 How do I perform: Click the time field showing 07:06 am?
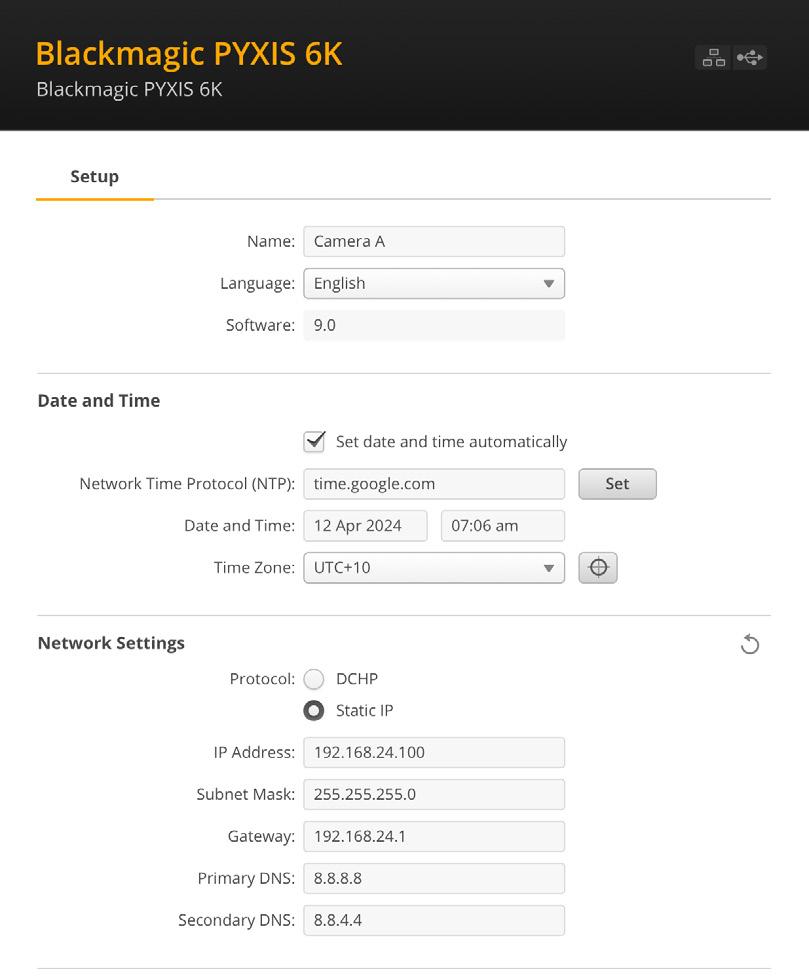503,526
